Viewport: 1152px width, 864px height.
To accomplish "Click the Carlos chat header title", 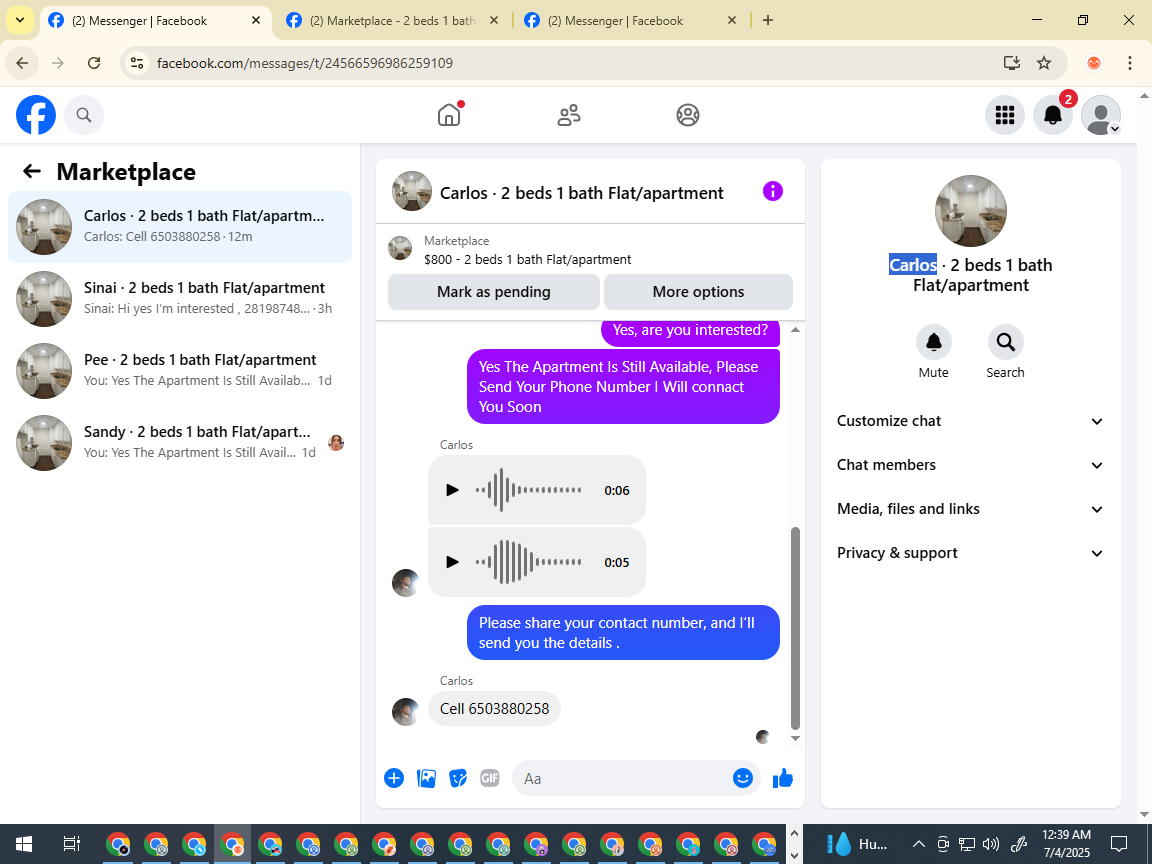I will (581, 192).
